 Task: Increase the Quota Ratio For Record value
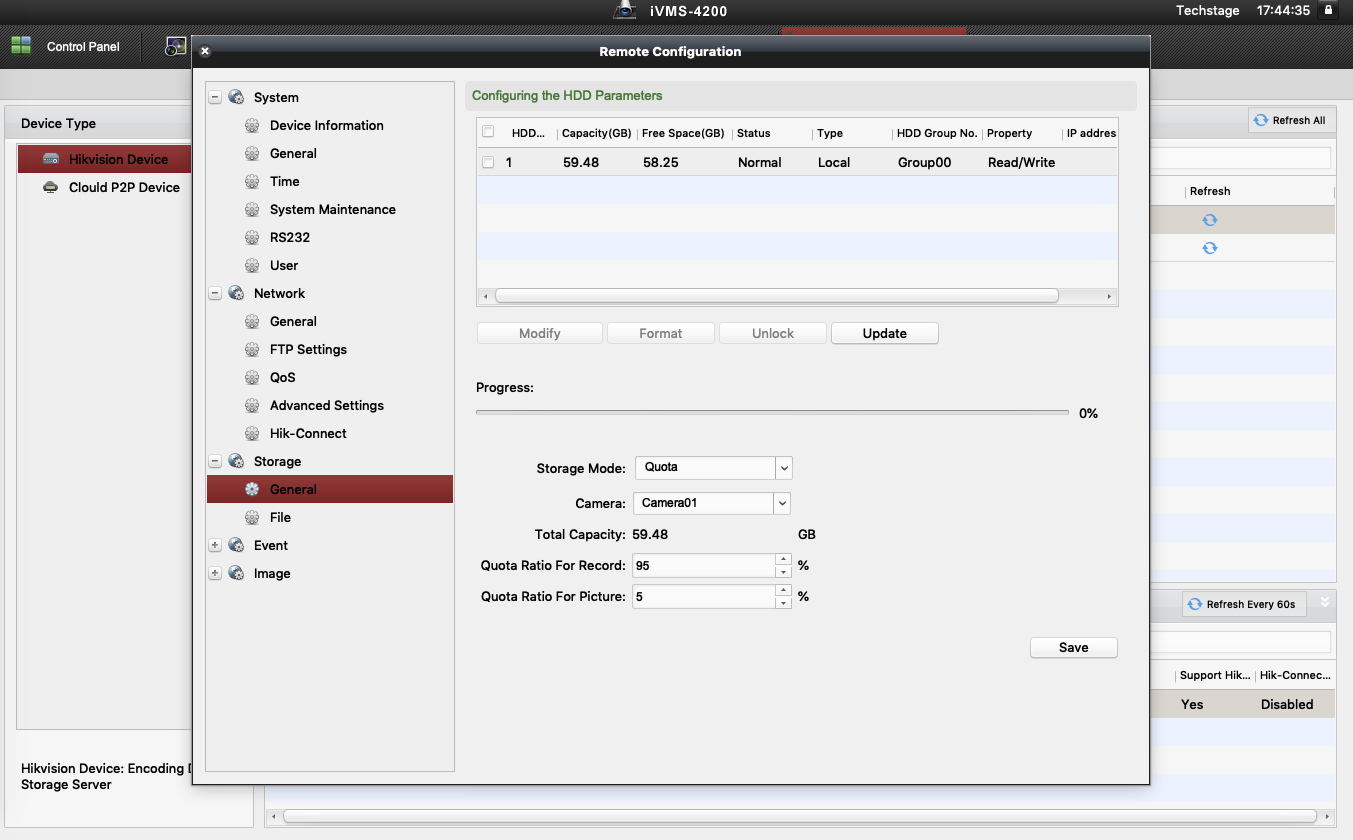coord(784,560)
